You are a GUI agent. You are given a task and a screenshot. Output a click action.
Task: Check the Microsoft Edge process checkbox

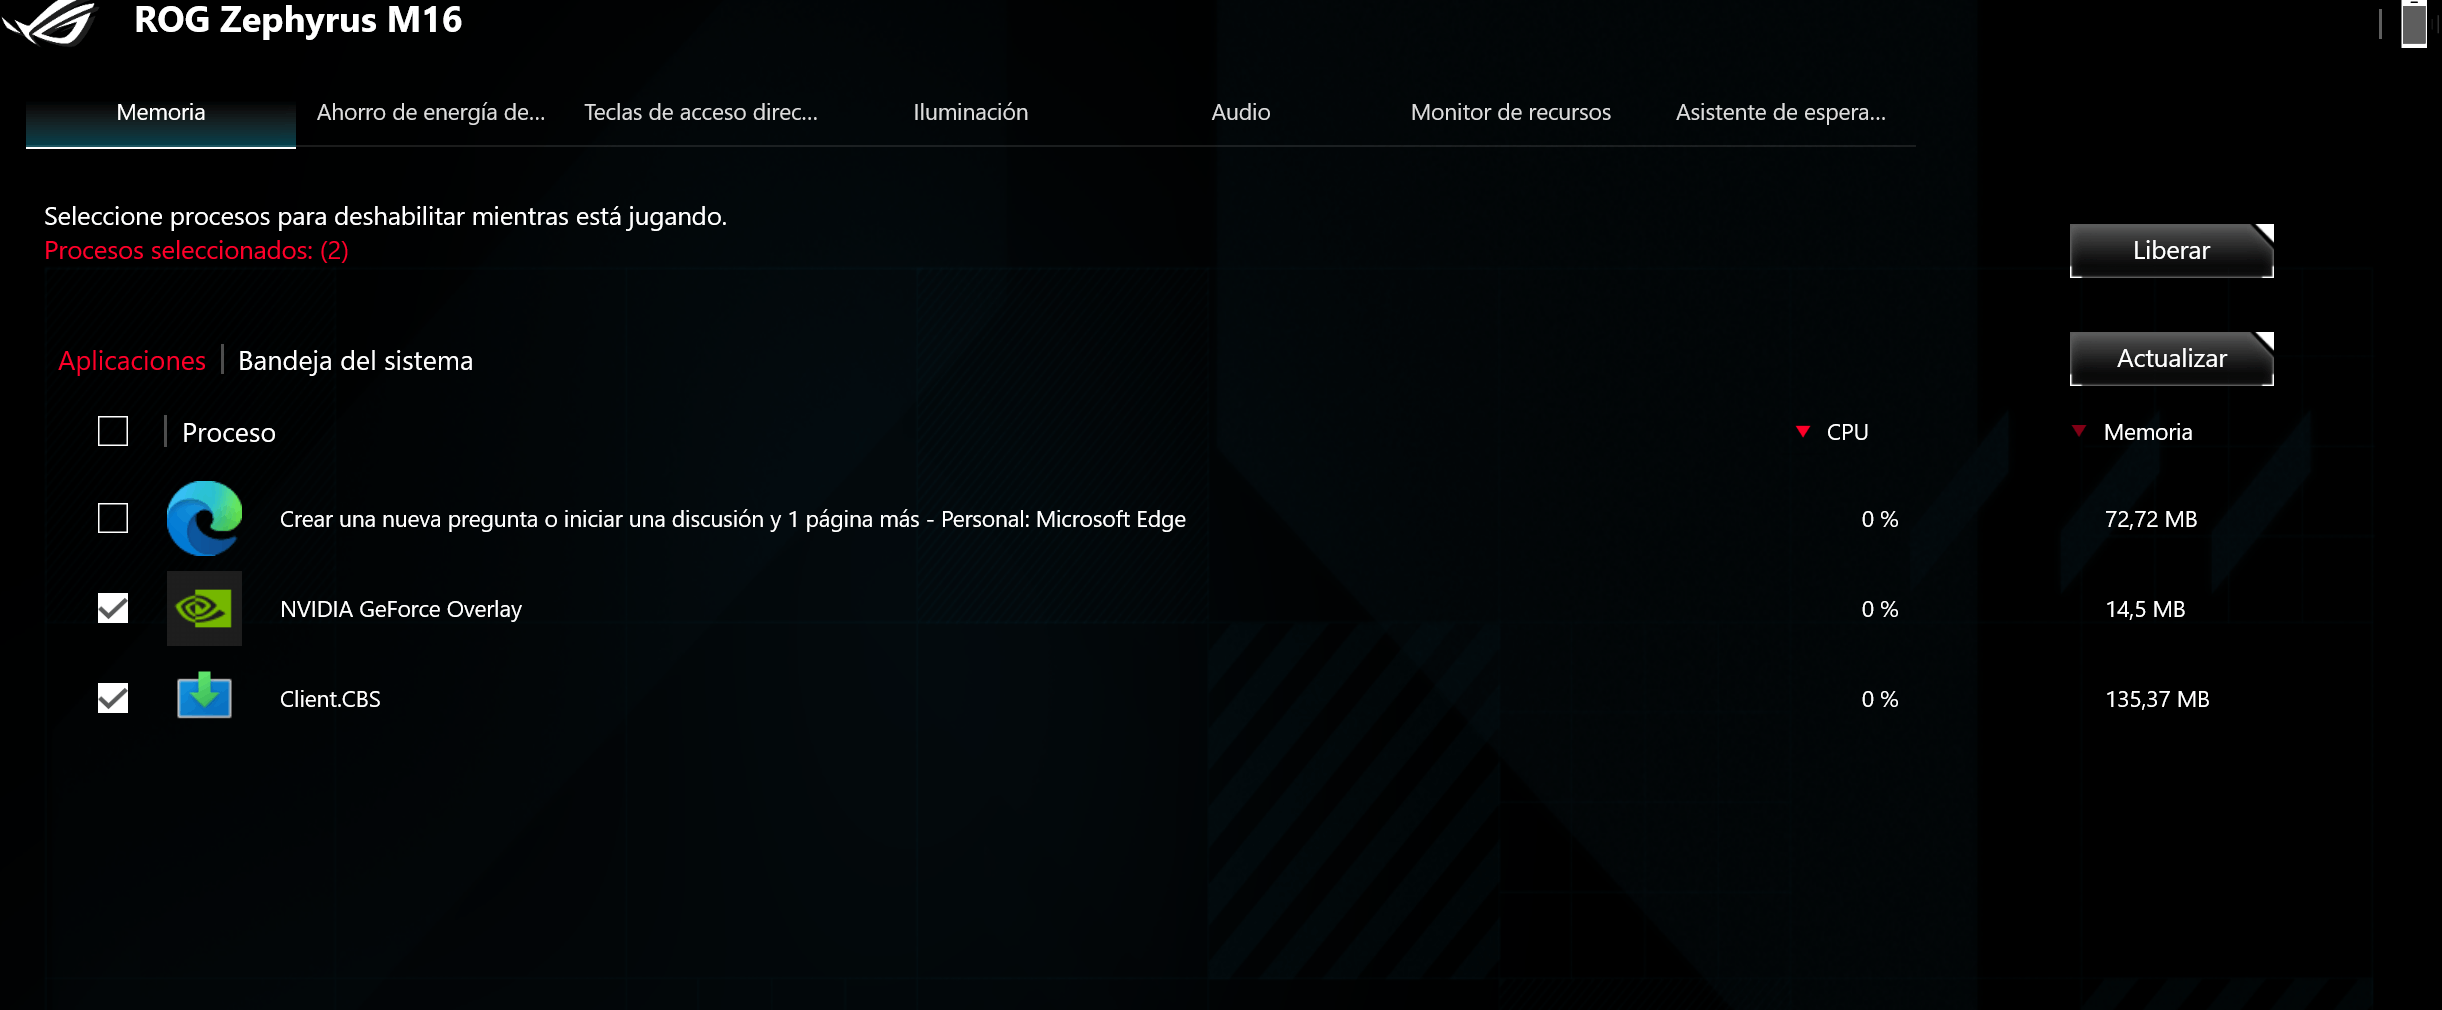(x=113, y=518)
